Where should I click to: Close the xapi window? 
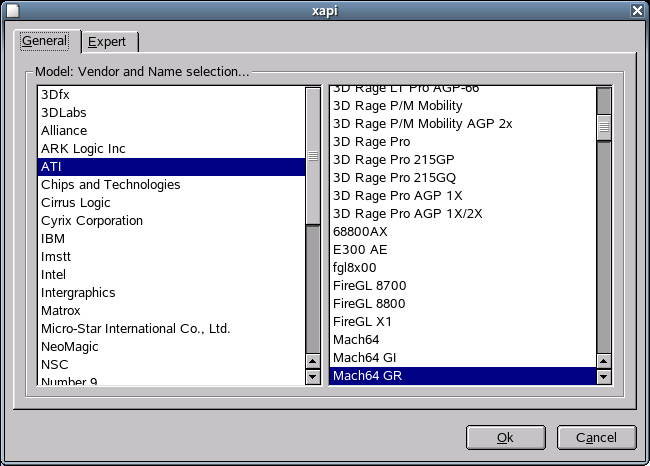coord(638,10)
